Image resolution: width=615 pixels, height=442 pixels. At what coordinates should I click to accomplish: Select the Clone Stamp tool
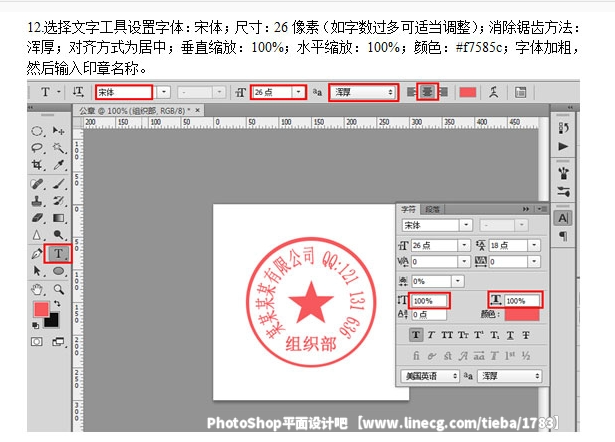coord(37,201)
